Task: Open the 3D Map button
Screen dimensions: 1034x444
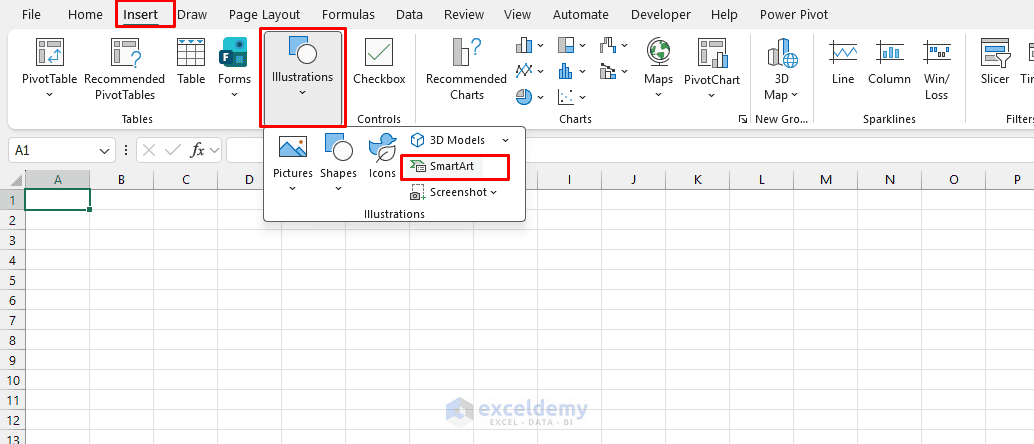Action: [x=781, y=68]
